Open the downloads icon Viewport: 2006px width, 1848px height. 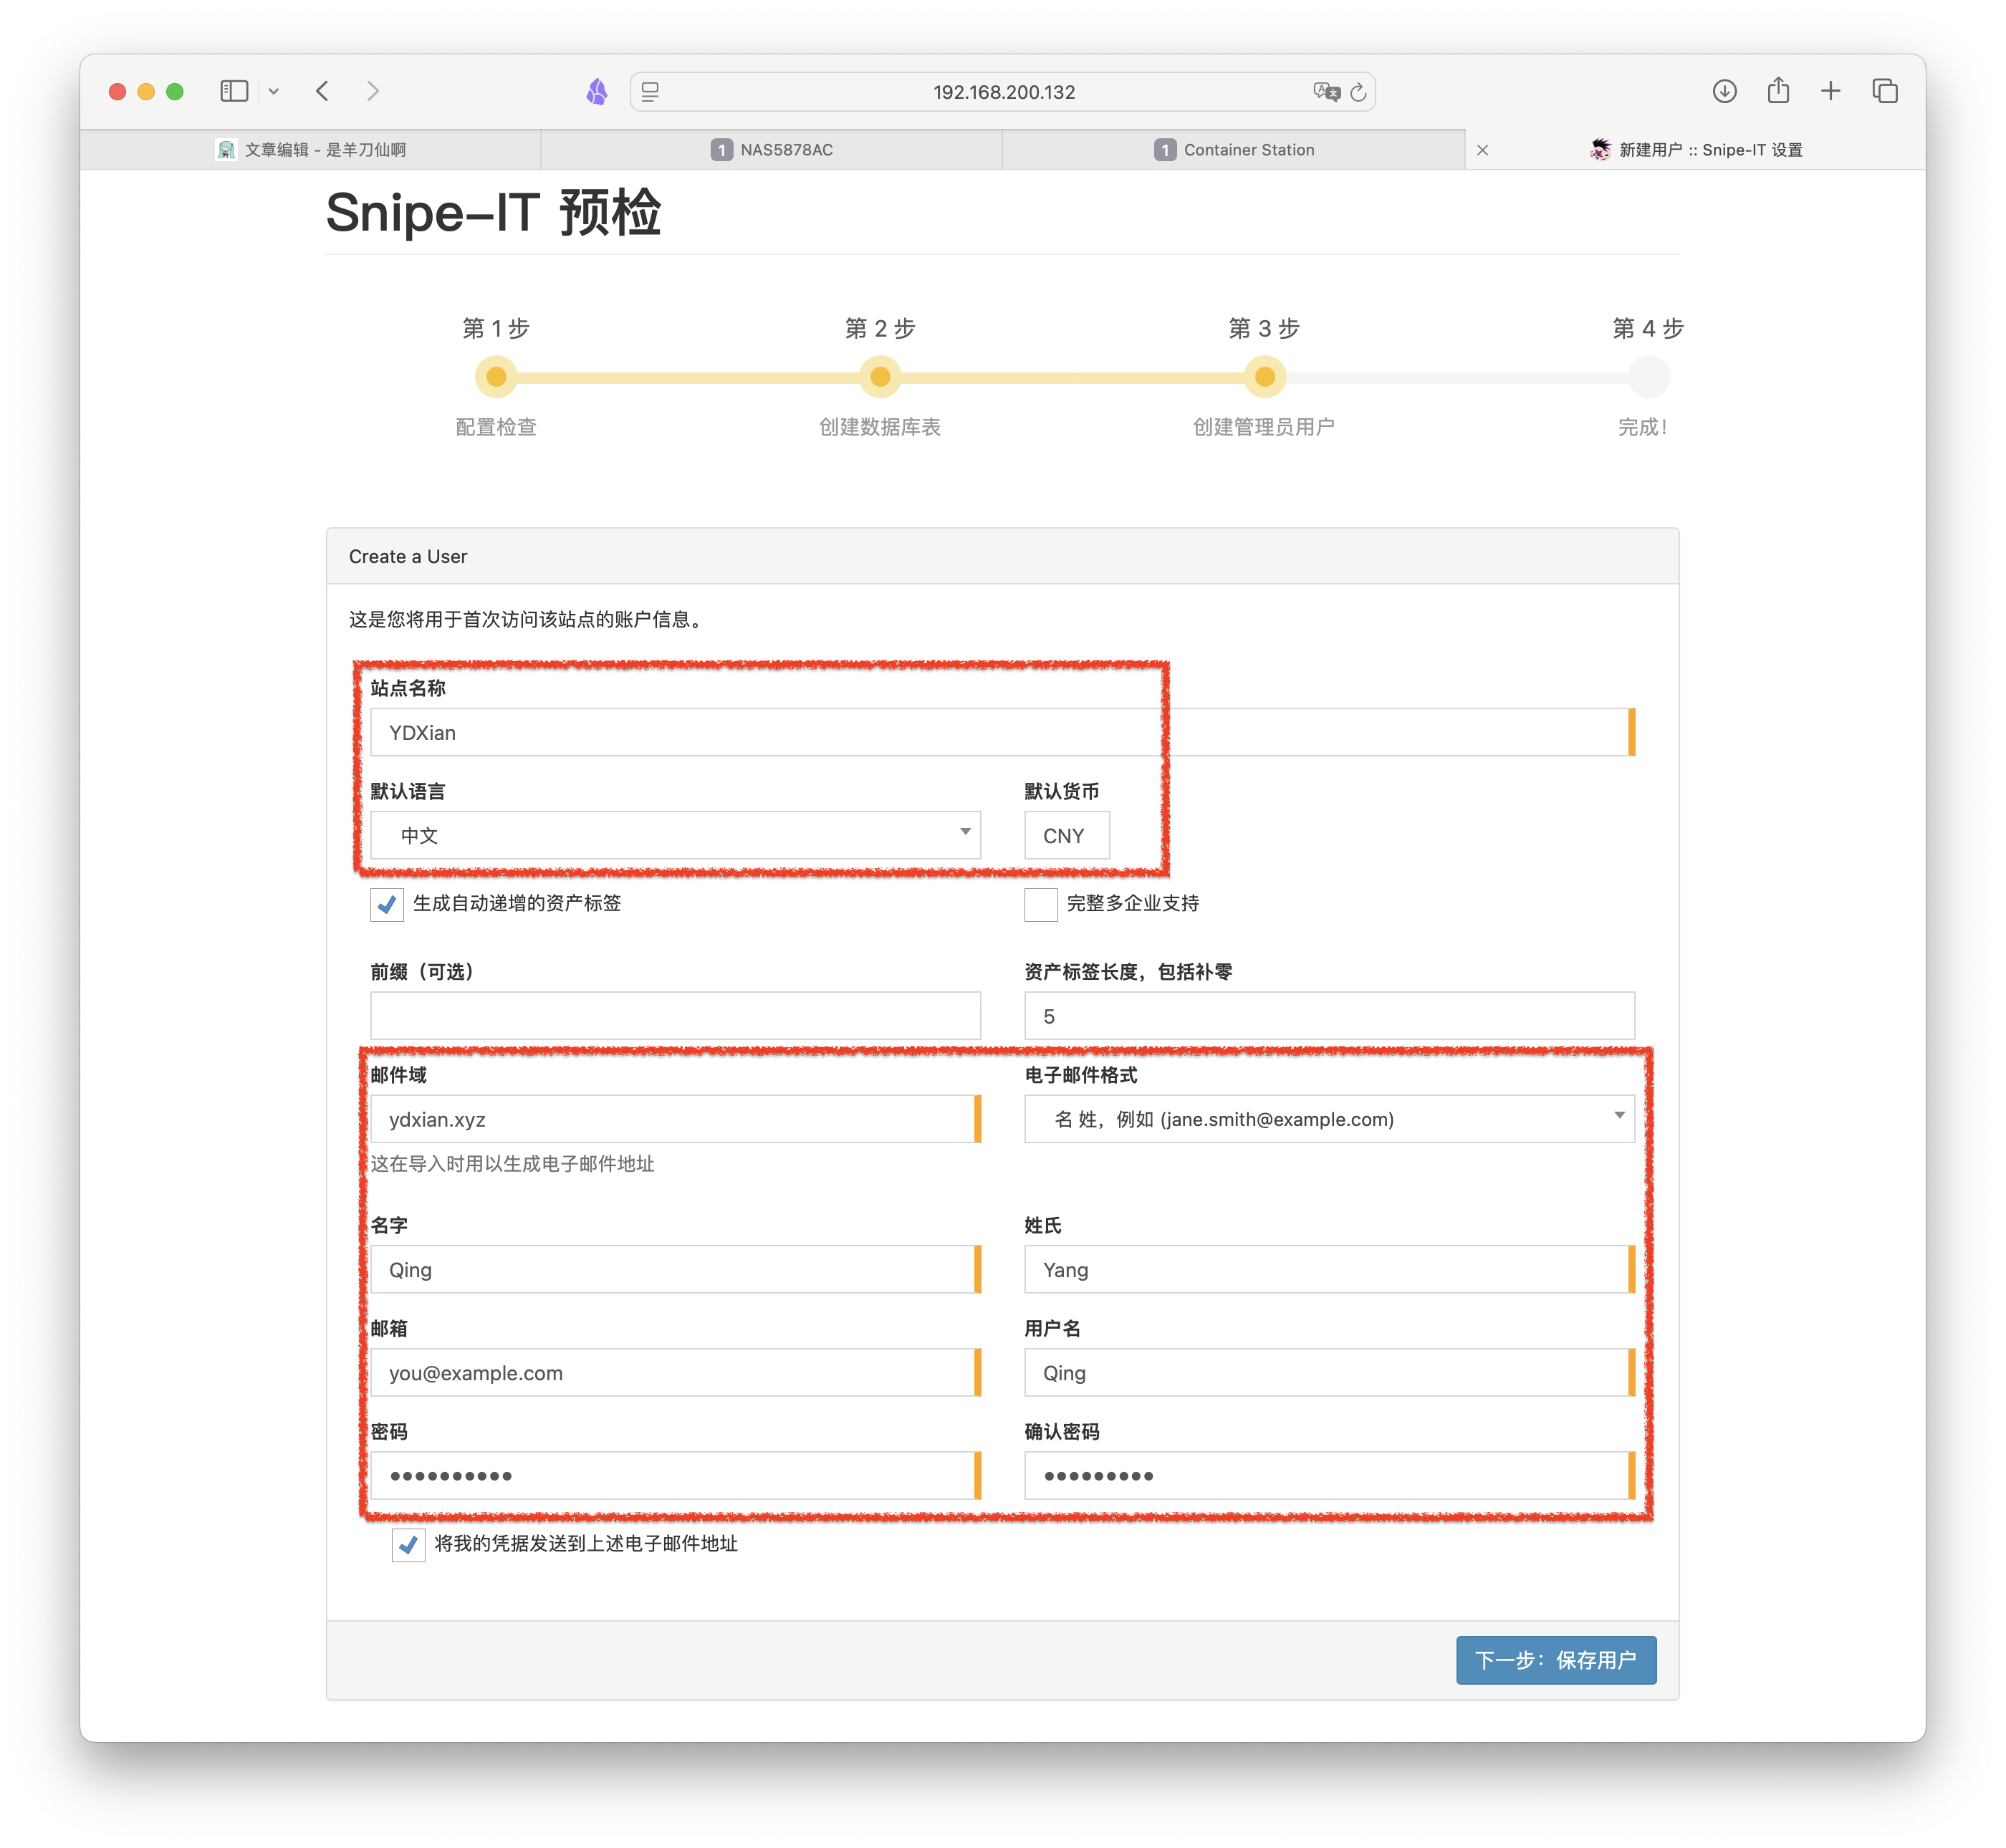pos(1724,91)
